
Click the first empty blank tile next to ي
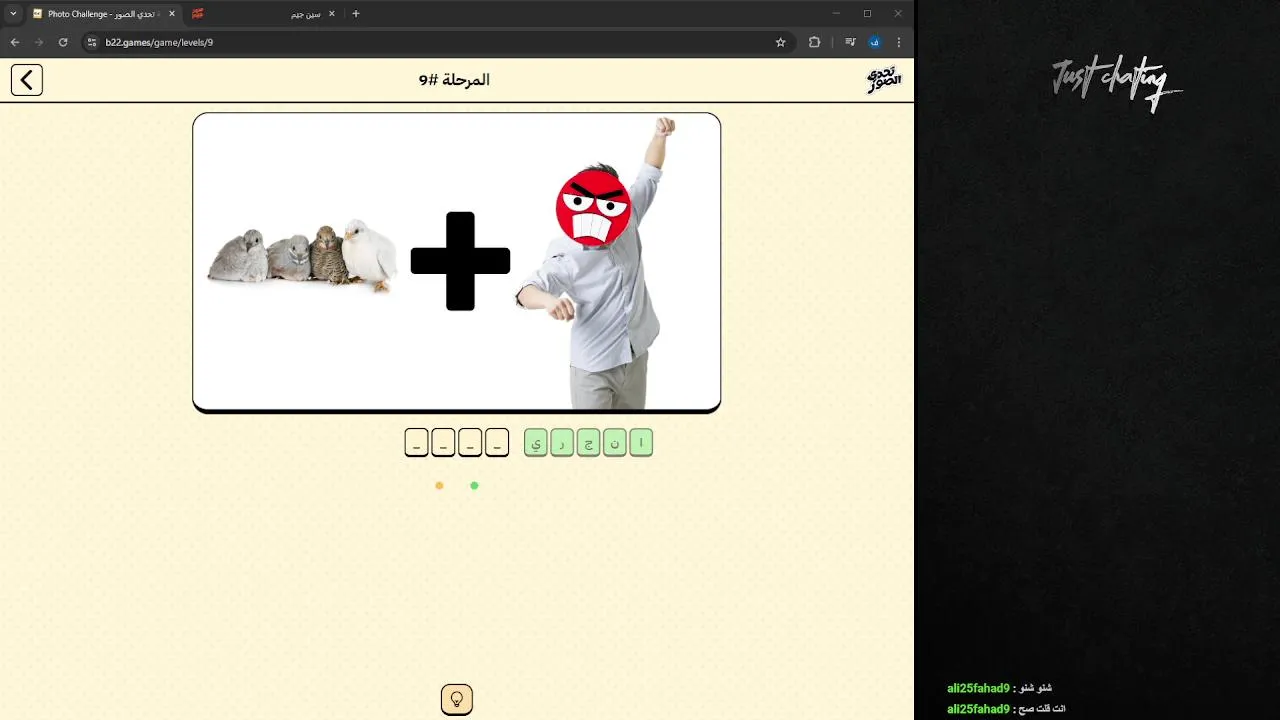pos(497,442)
